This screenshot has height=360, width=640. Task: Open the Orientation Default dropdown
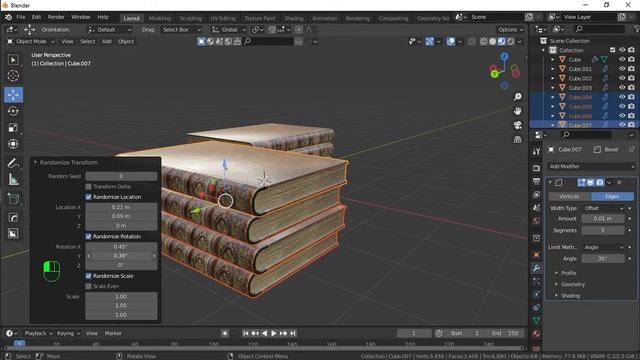point(110,30)
